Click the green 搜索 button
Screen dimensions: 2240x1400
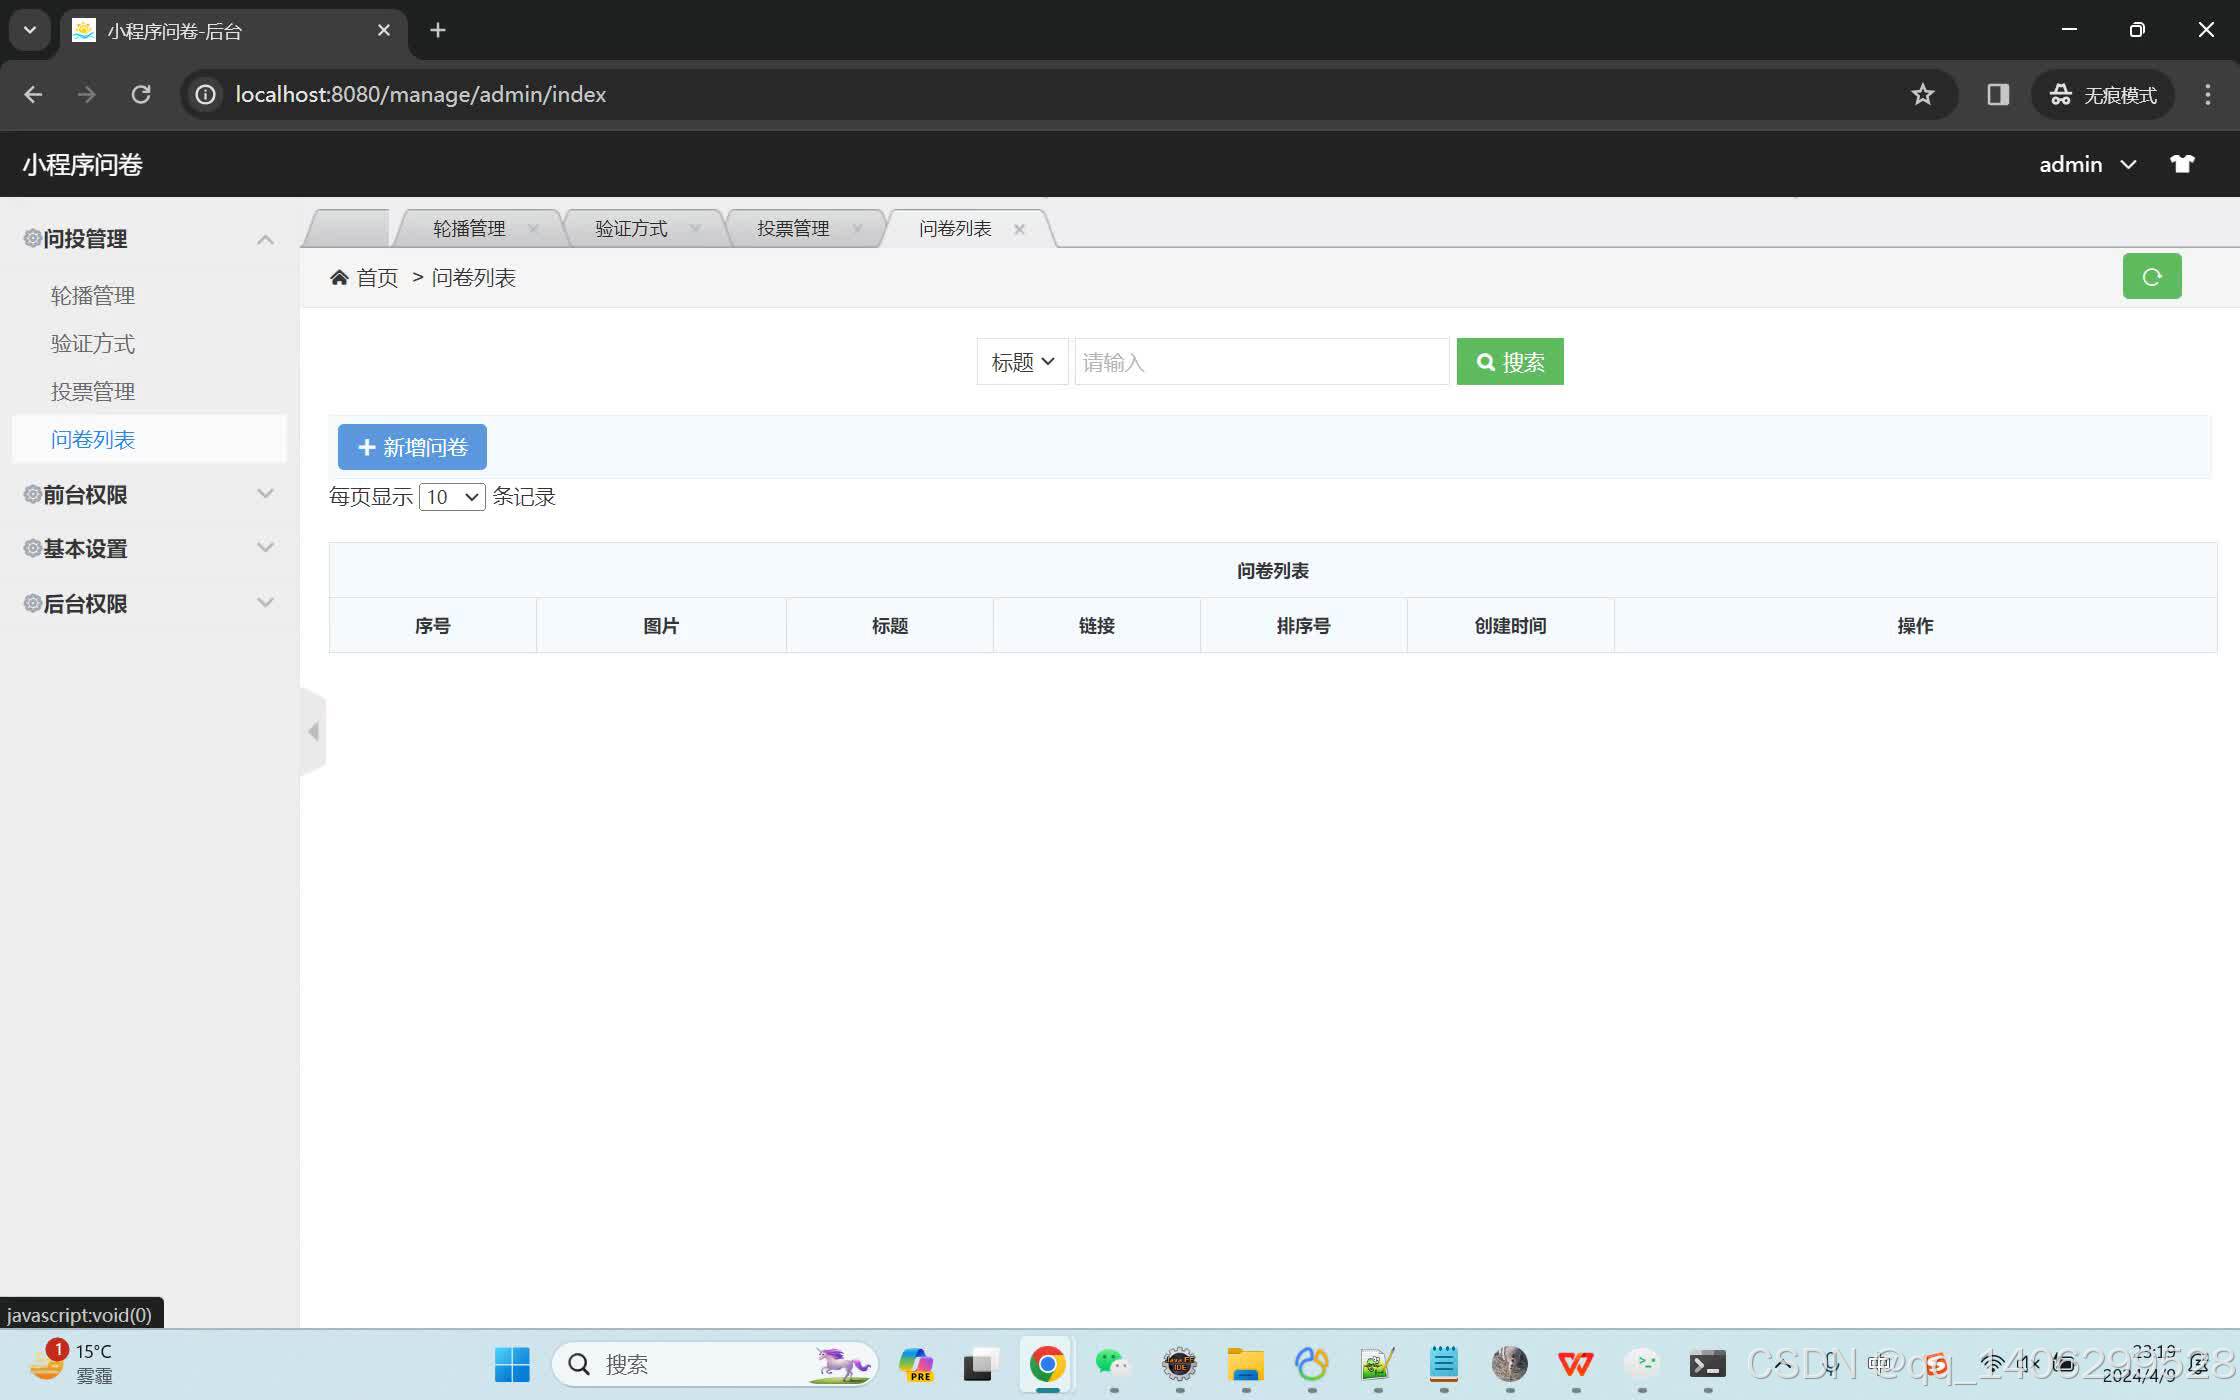(x=1509, y=362)
